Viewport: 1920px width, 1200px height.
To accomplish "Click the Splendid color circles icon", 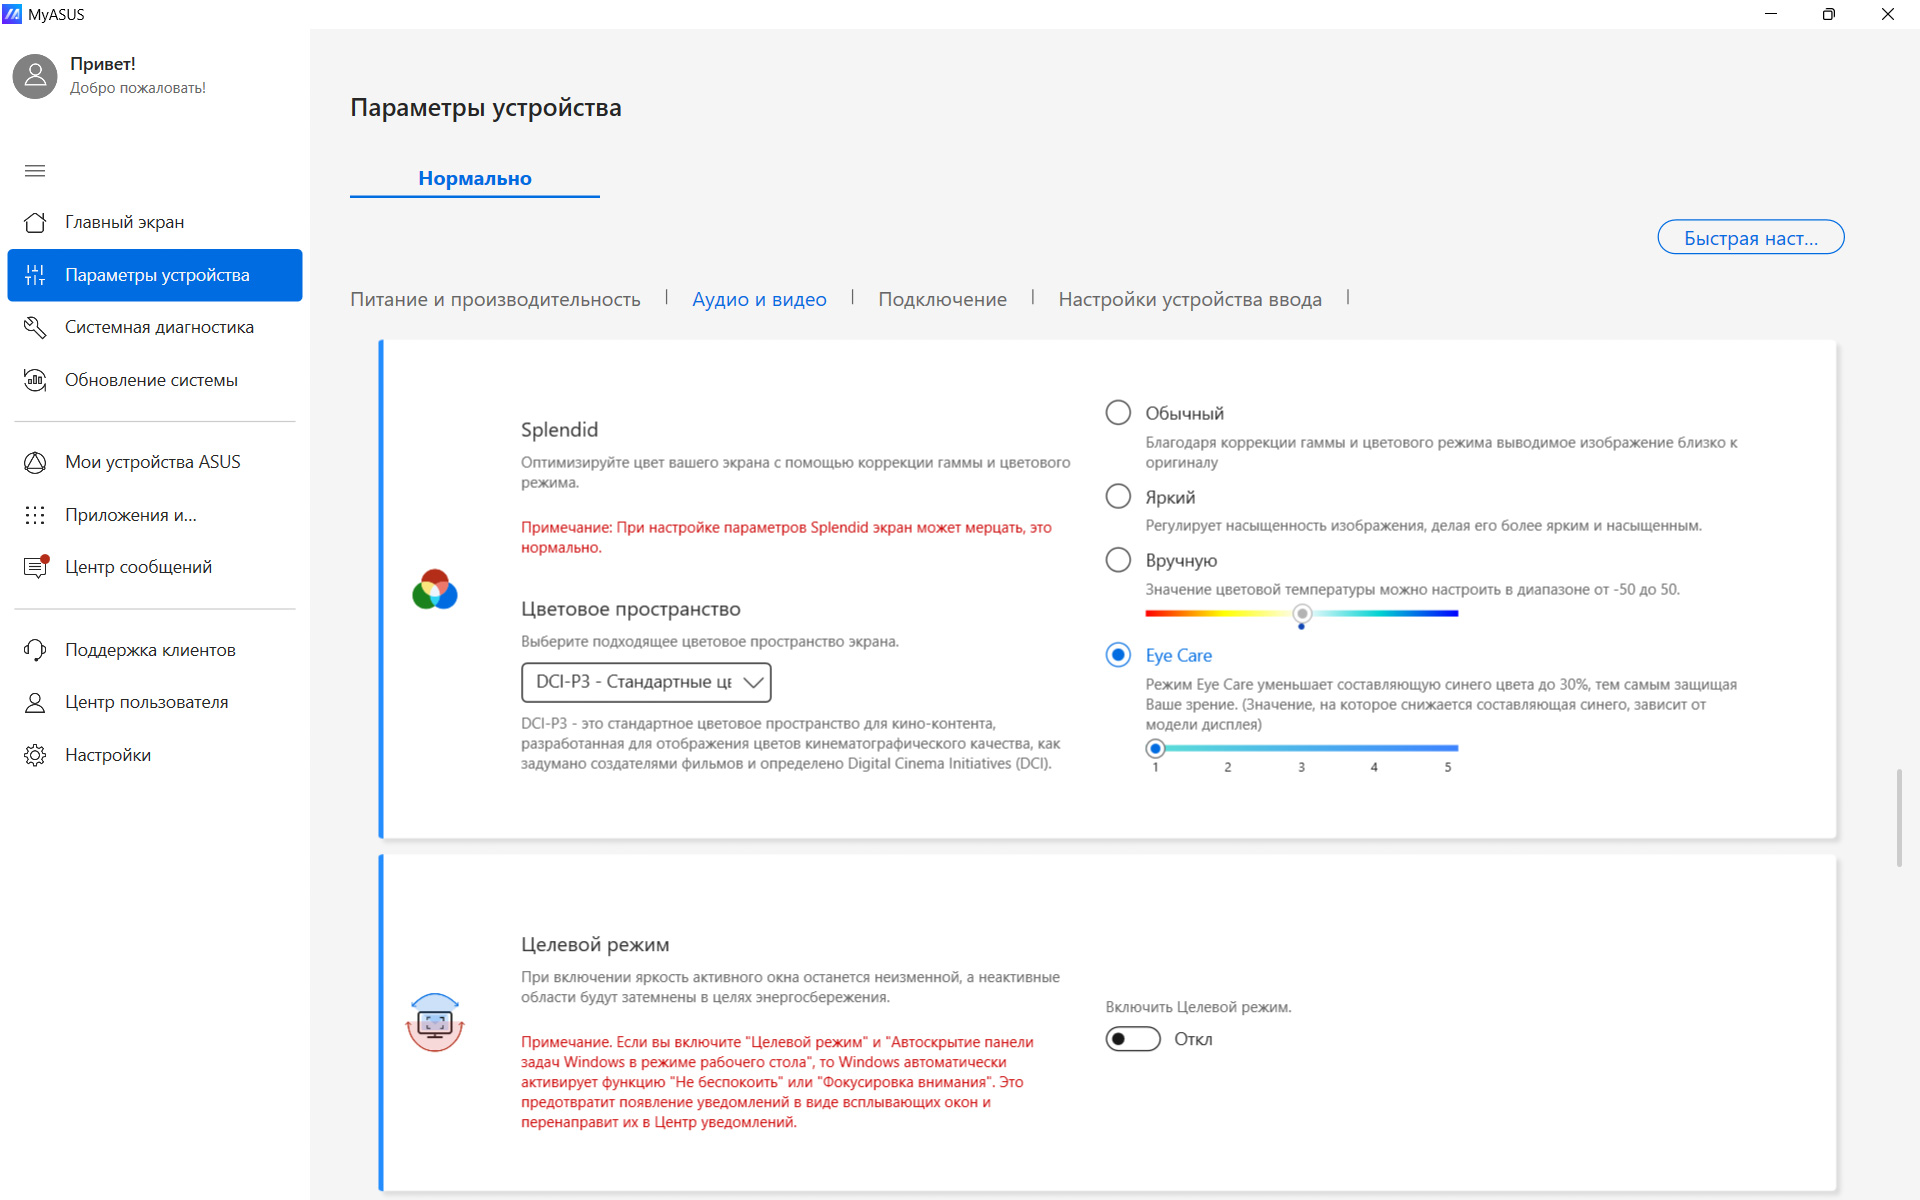I will 435,590.
